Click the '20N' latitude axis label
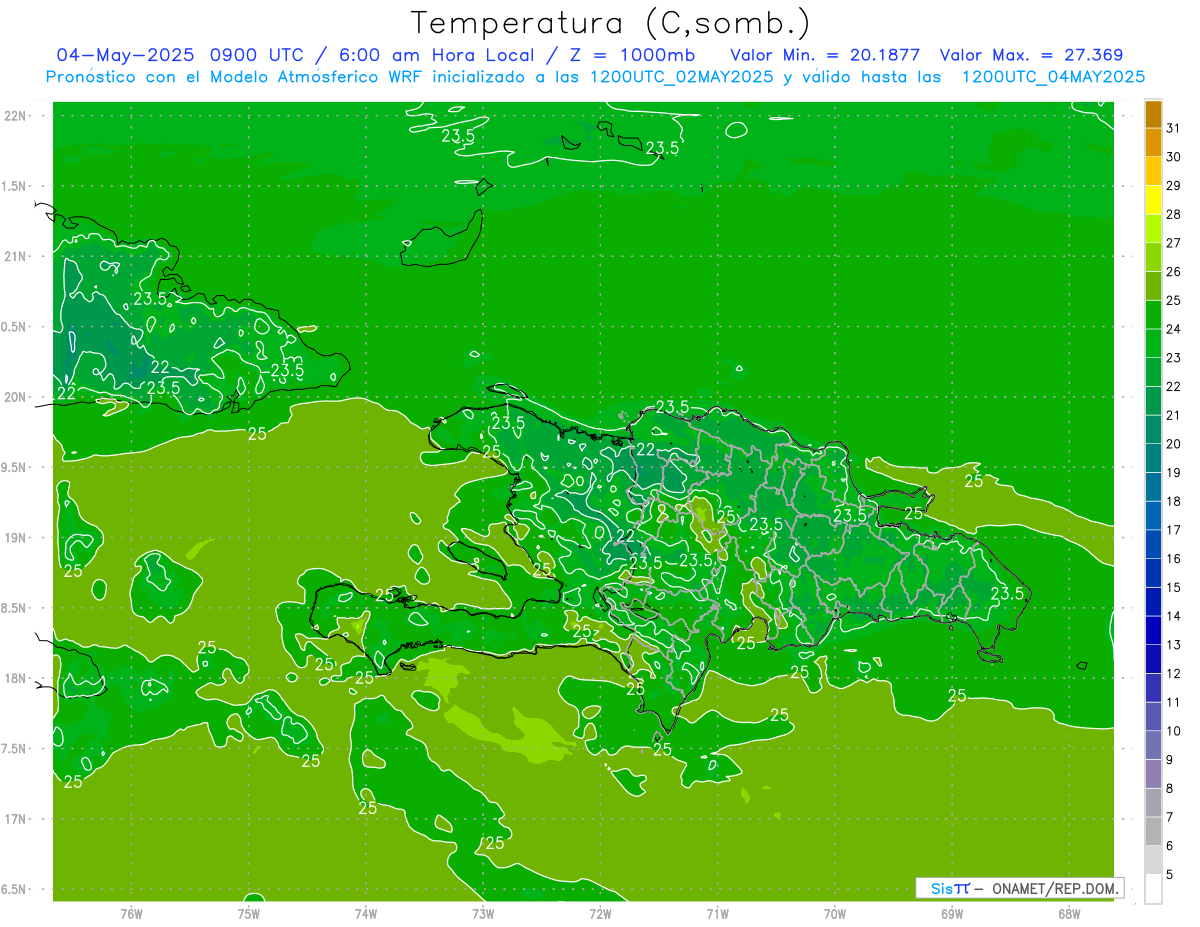 point(17,397)
